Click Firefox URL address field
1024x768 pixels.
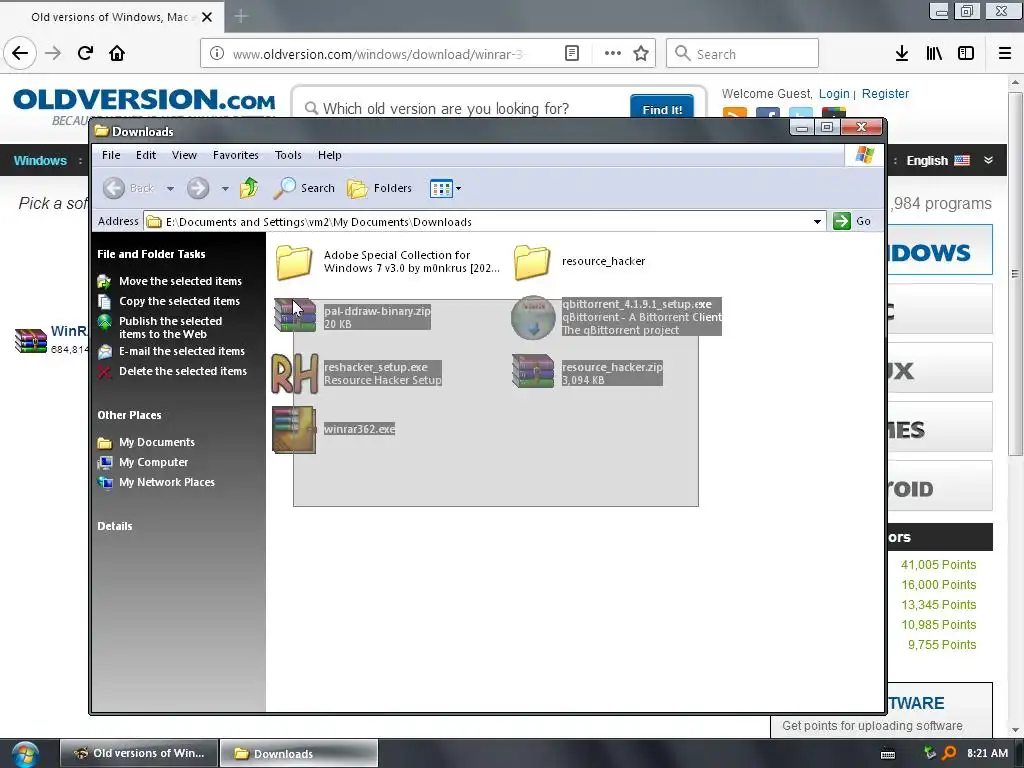[377, 54]
